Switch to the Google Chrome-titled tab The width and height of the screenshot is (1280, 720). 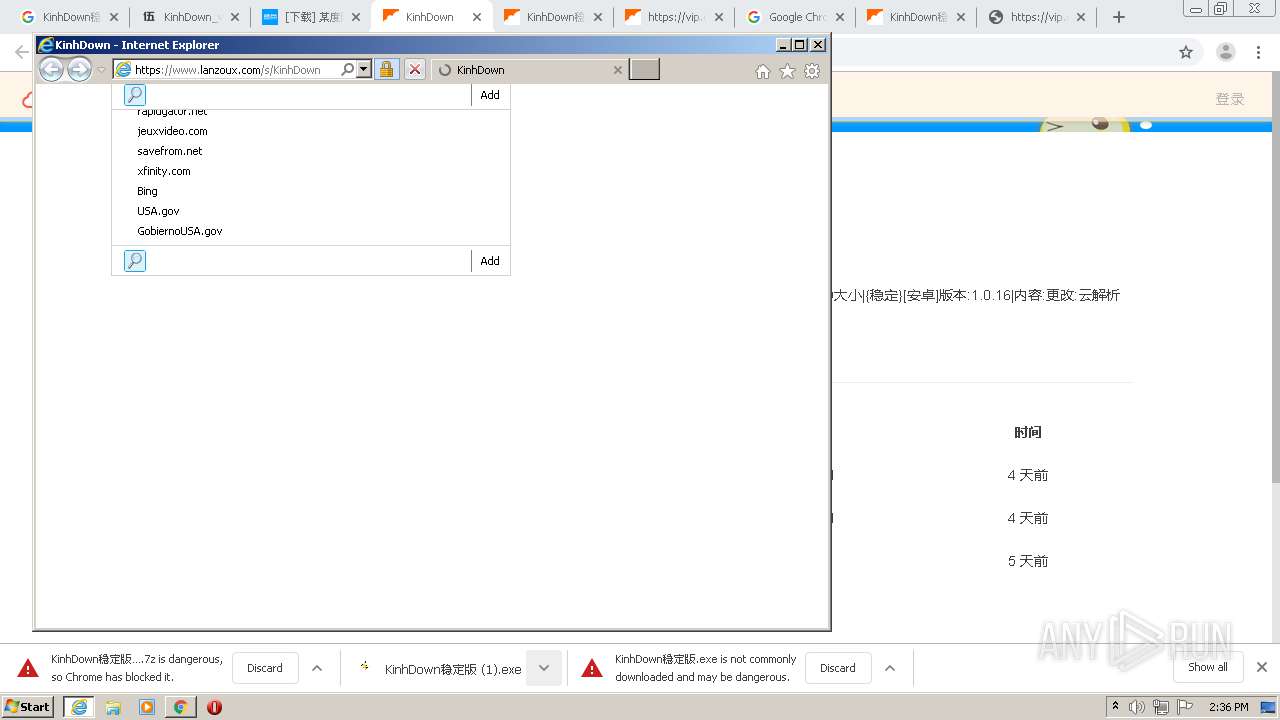click(795, 17)
